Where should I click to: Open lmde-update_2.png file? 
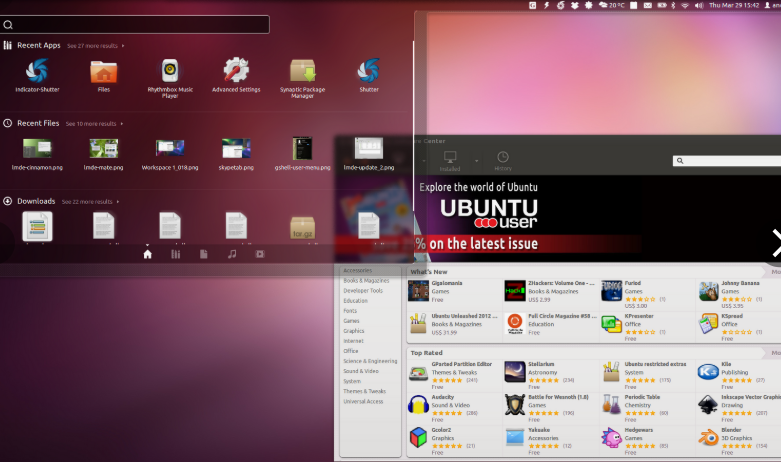pos(369,154)
